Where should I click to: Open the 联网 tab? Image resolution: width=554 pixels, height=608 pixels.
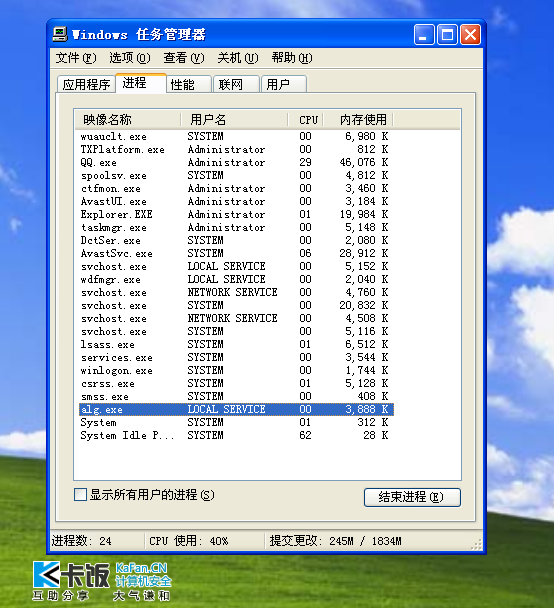pos(236,84)
